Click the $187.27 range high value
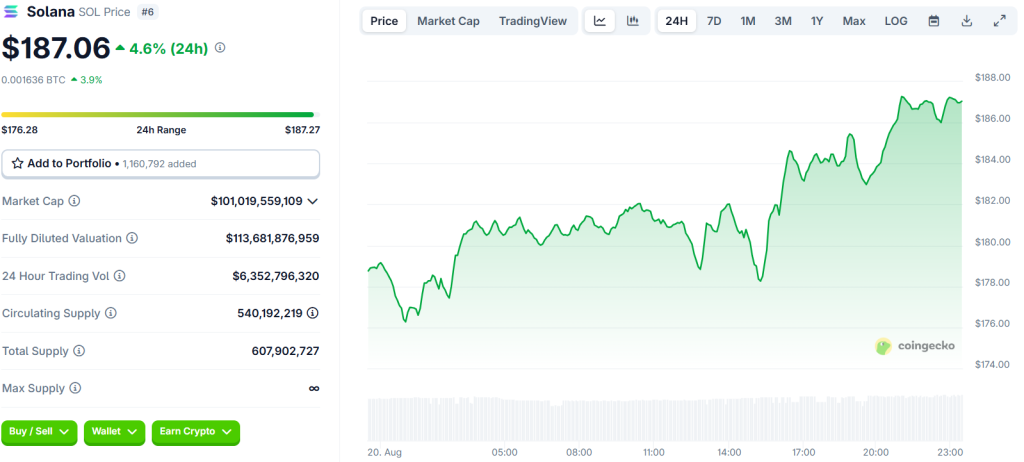Image resolution: width=1024 pixels, height=462 pixels. [x=302, y=130]
